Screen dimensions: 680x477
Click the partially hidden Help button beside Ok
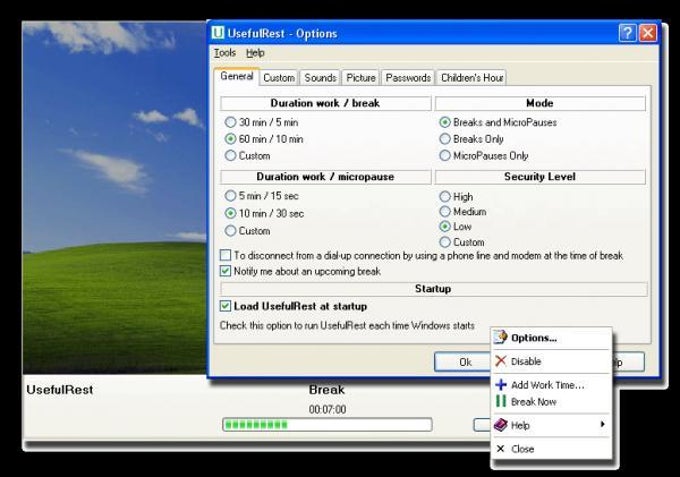tap(628, 362)
